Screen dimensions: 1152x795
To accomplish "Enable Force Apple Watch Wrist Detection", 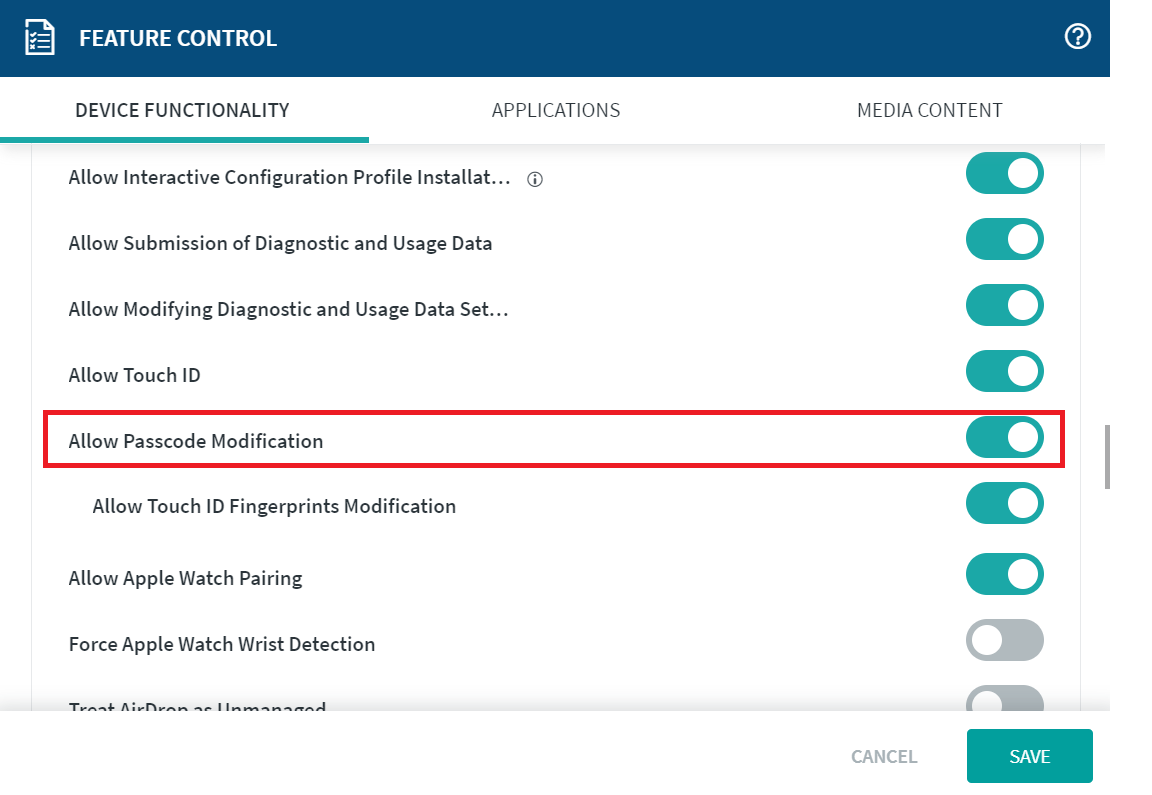I will 1004,641.
